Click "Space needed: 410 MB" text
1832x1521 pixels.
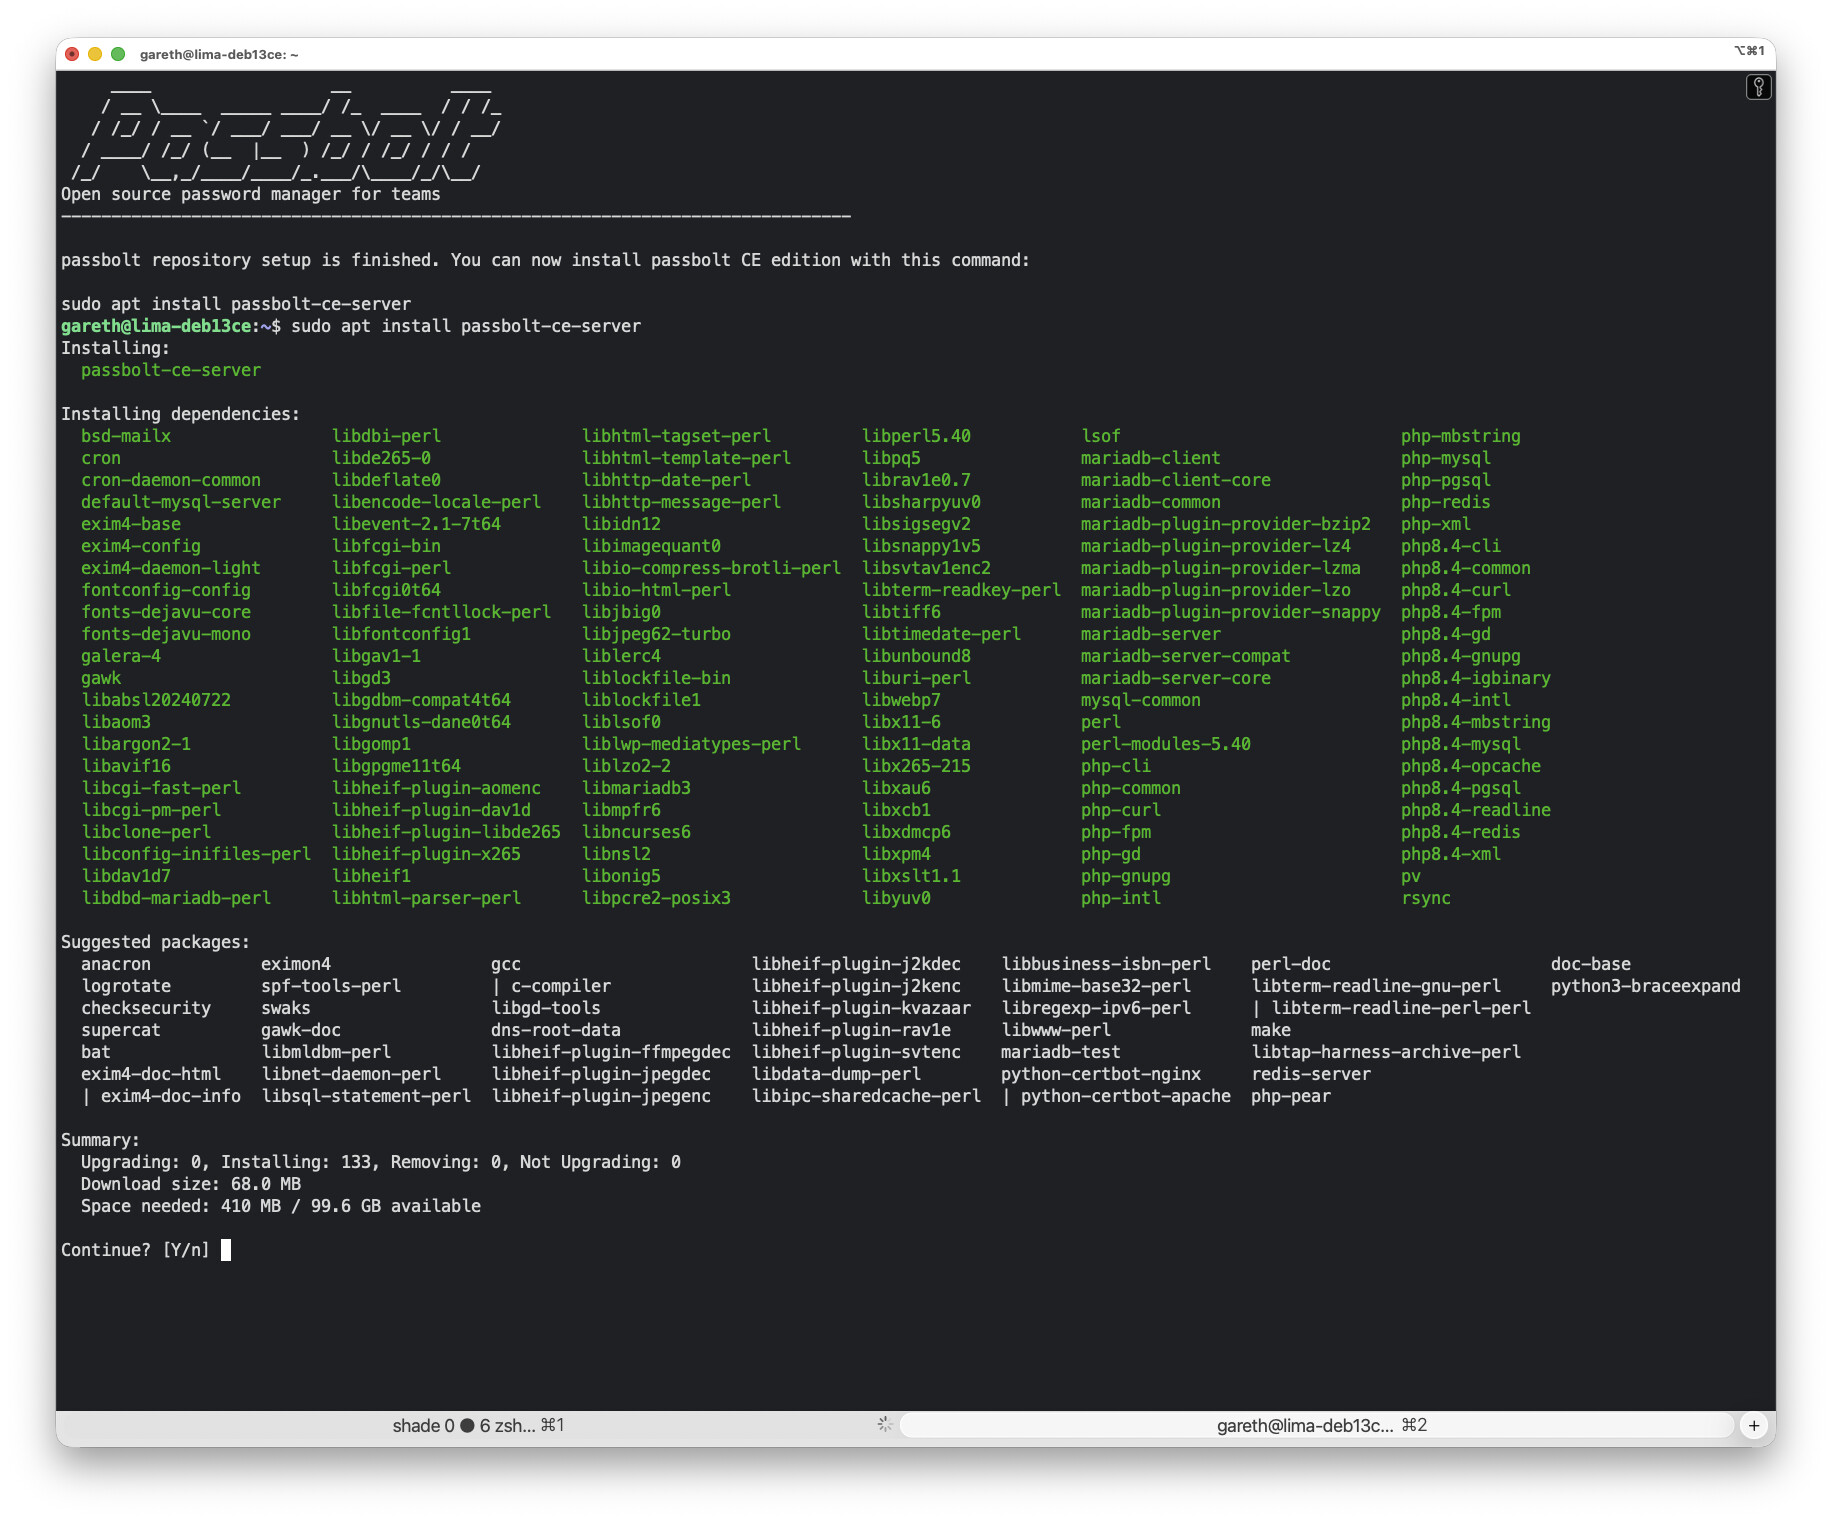click(x=181, y=1206)
